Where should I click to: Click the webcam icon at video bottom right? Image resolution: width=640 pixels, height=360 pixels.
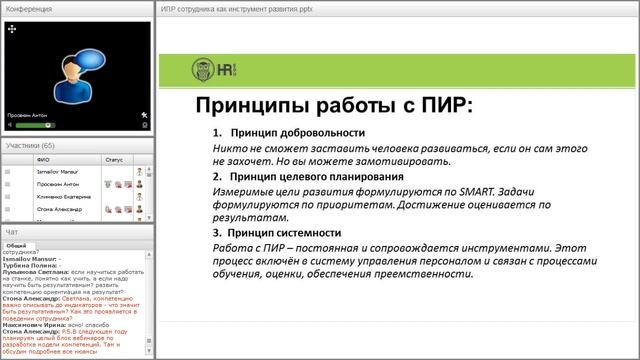click(144, 125)
